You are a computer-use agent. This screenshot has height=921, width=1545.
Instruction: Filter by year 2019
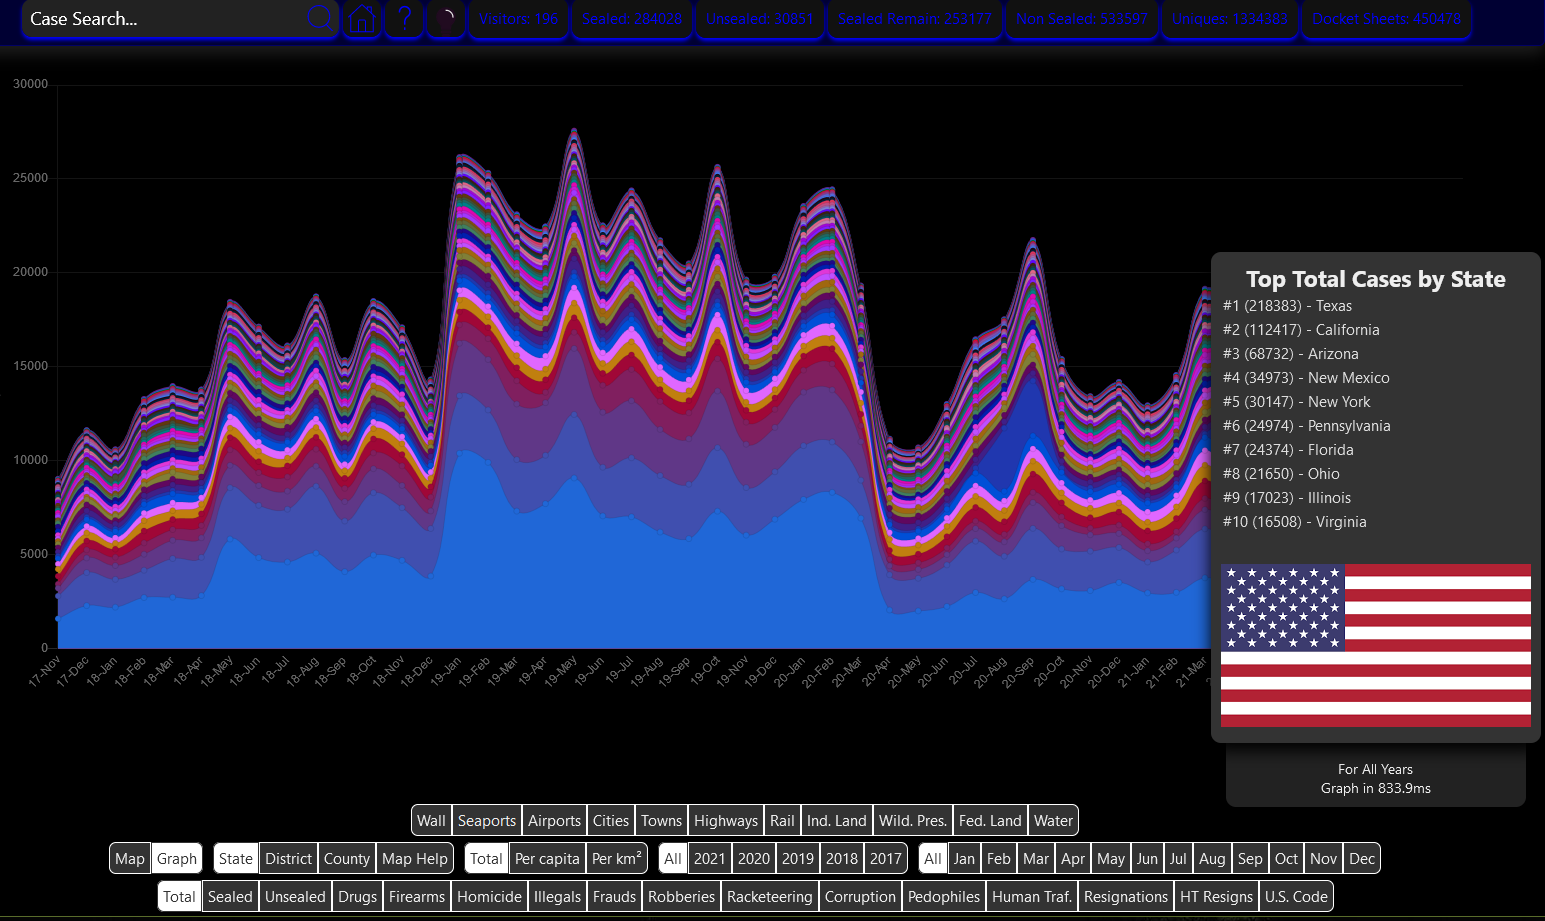click(x=798, y=858)
